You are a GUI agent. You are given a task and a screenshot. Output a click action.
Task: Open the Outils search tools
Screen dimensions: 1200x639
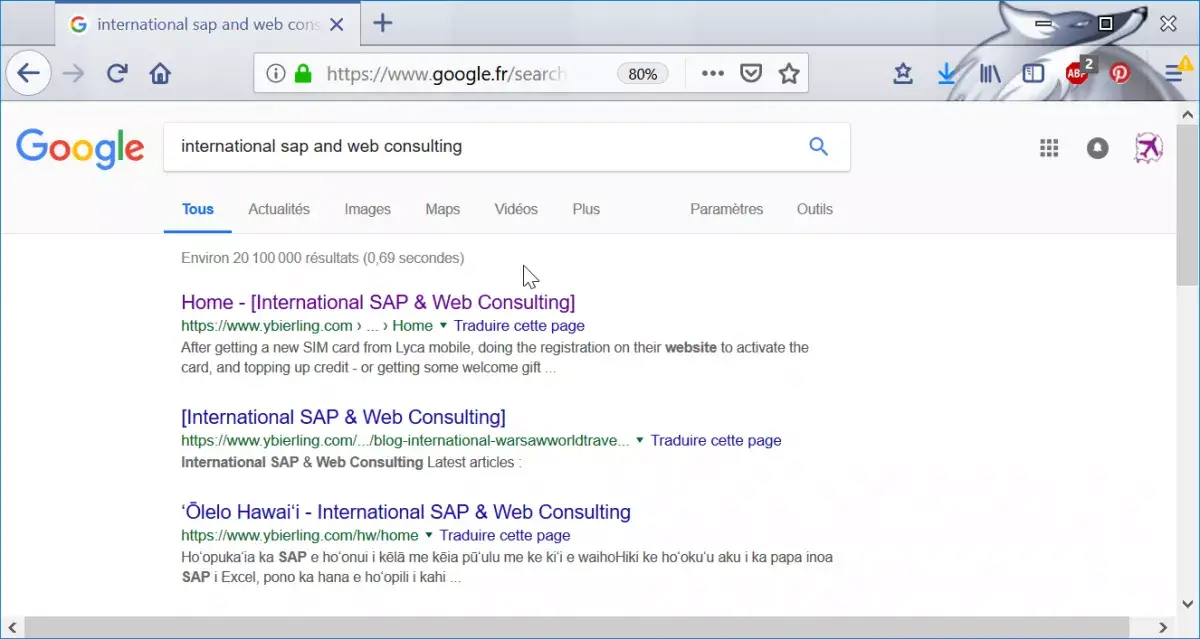[x=815, y=209]
